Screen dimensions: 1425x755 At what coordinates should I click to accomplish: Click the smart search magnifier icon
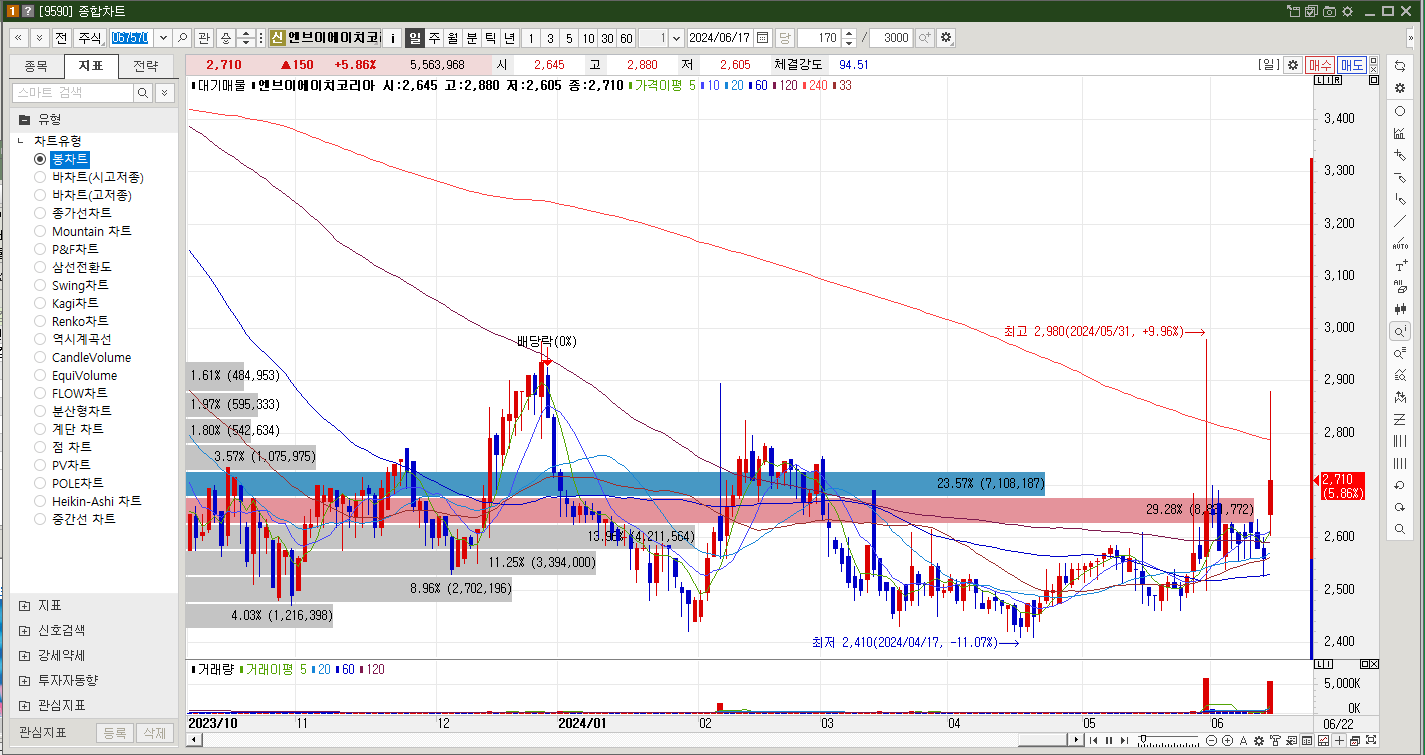pyautogui.click(x=143, y=92)
